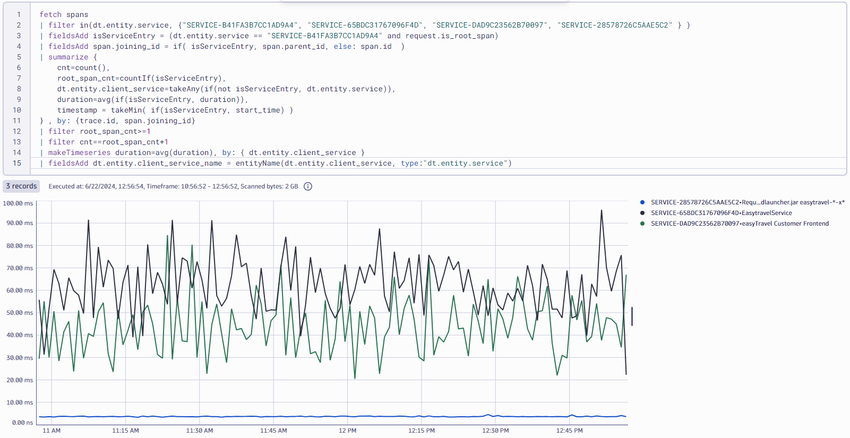Image resolution: width=850 pixels, height=438 pixels.
Task: Click "isServiceEntry =" fieldsAdd line
Action: tap(269, 36)
